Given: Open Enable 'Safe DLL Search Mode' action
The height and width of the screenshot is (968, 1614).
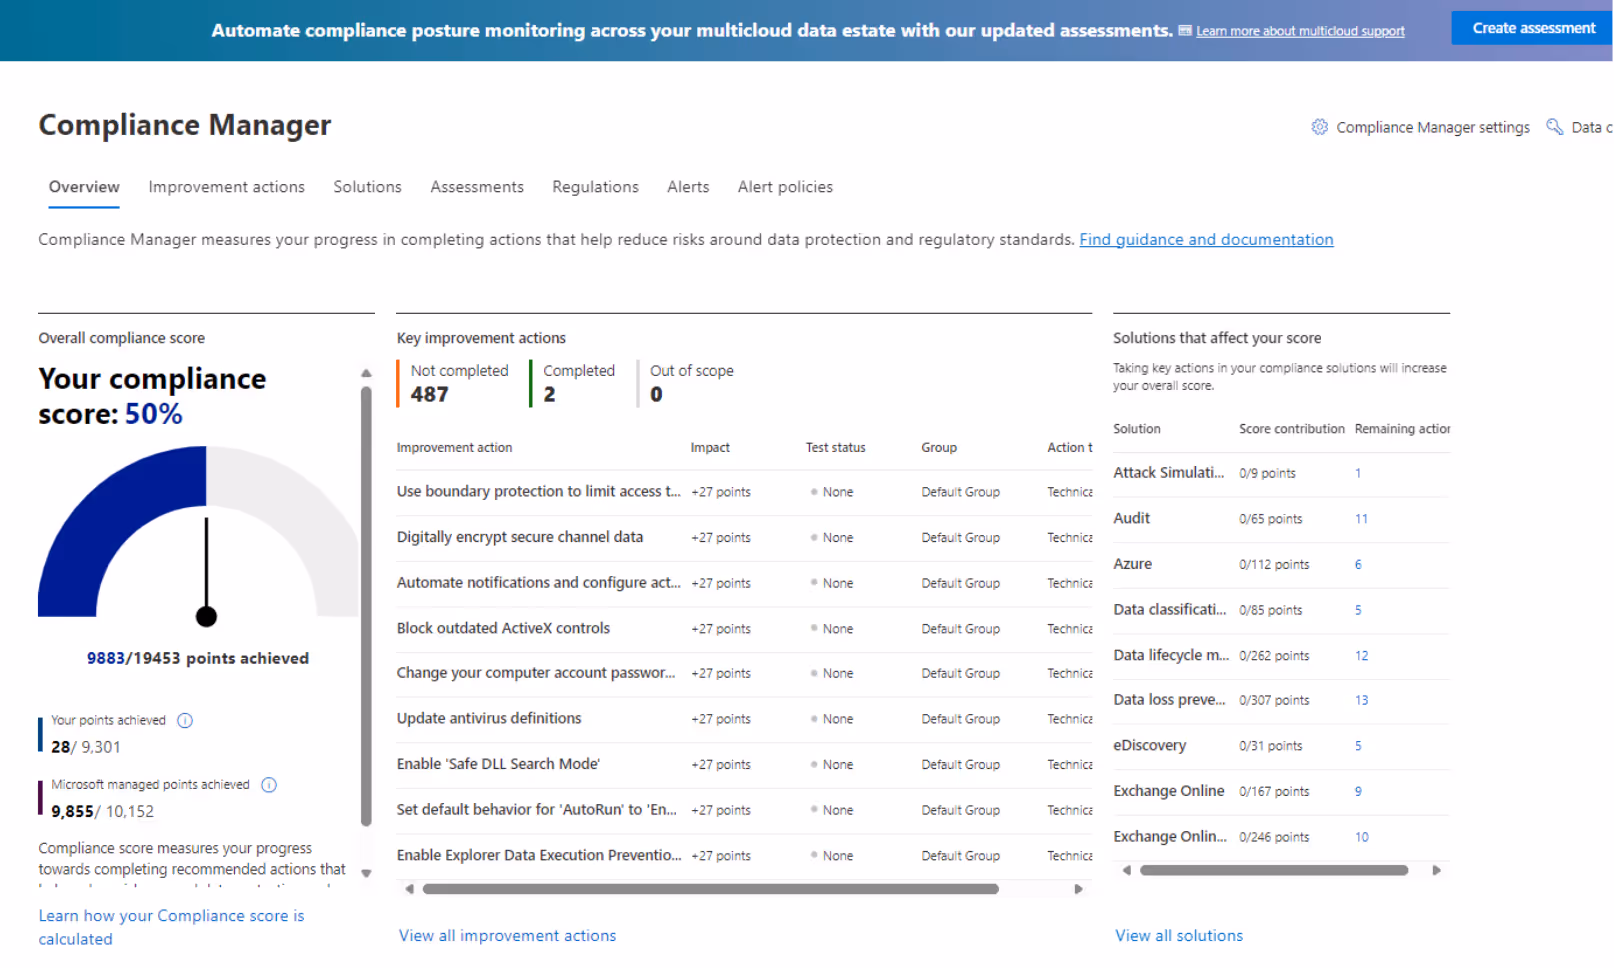Looking at the screenshot, I should click(498, 764).
